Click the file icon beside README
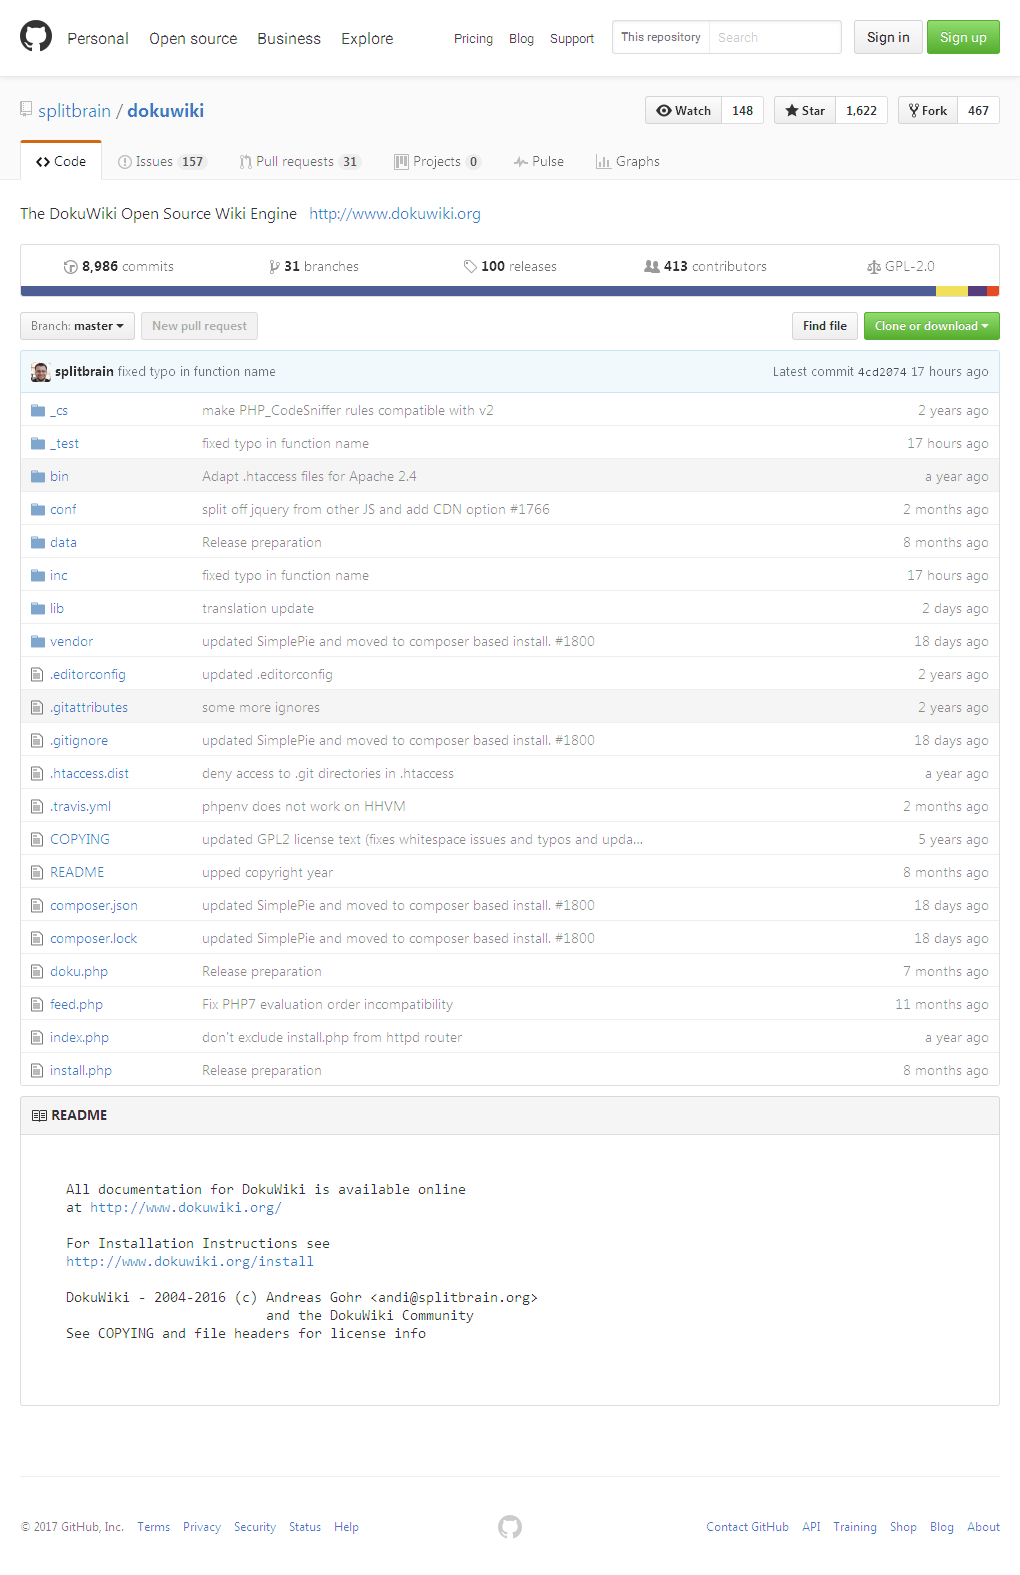 [37, 872]
